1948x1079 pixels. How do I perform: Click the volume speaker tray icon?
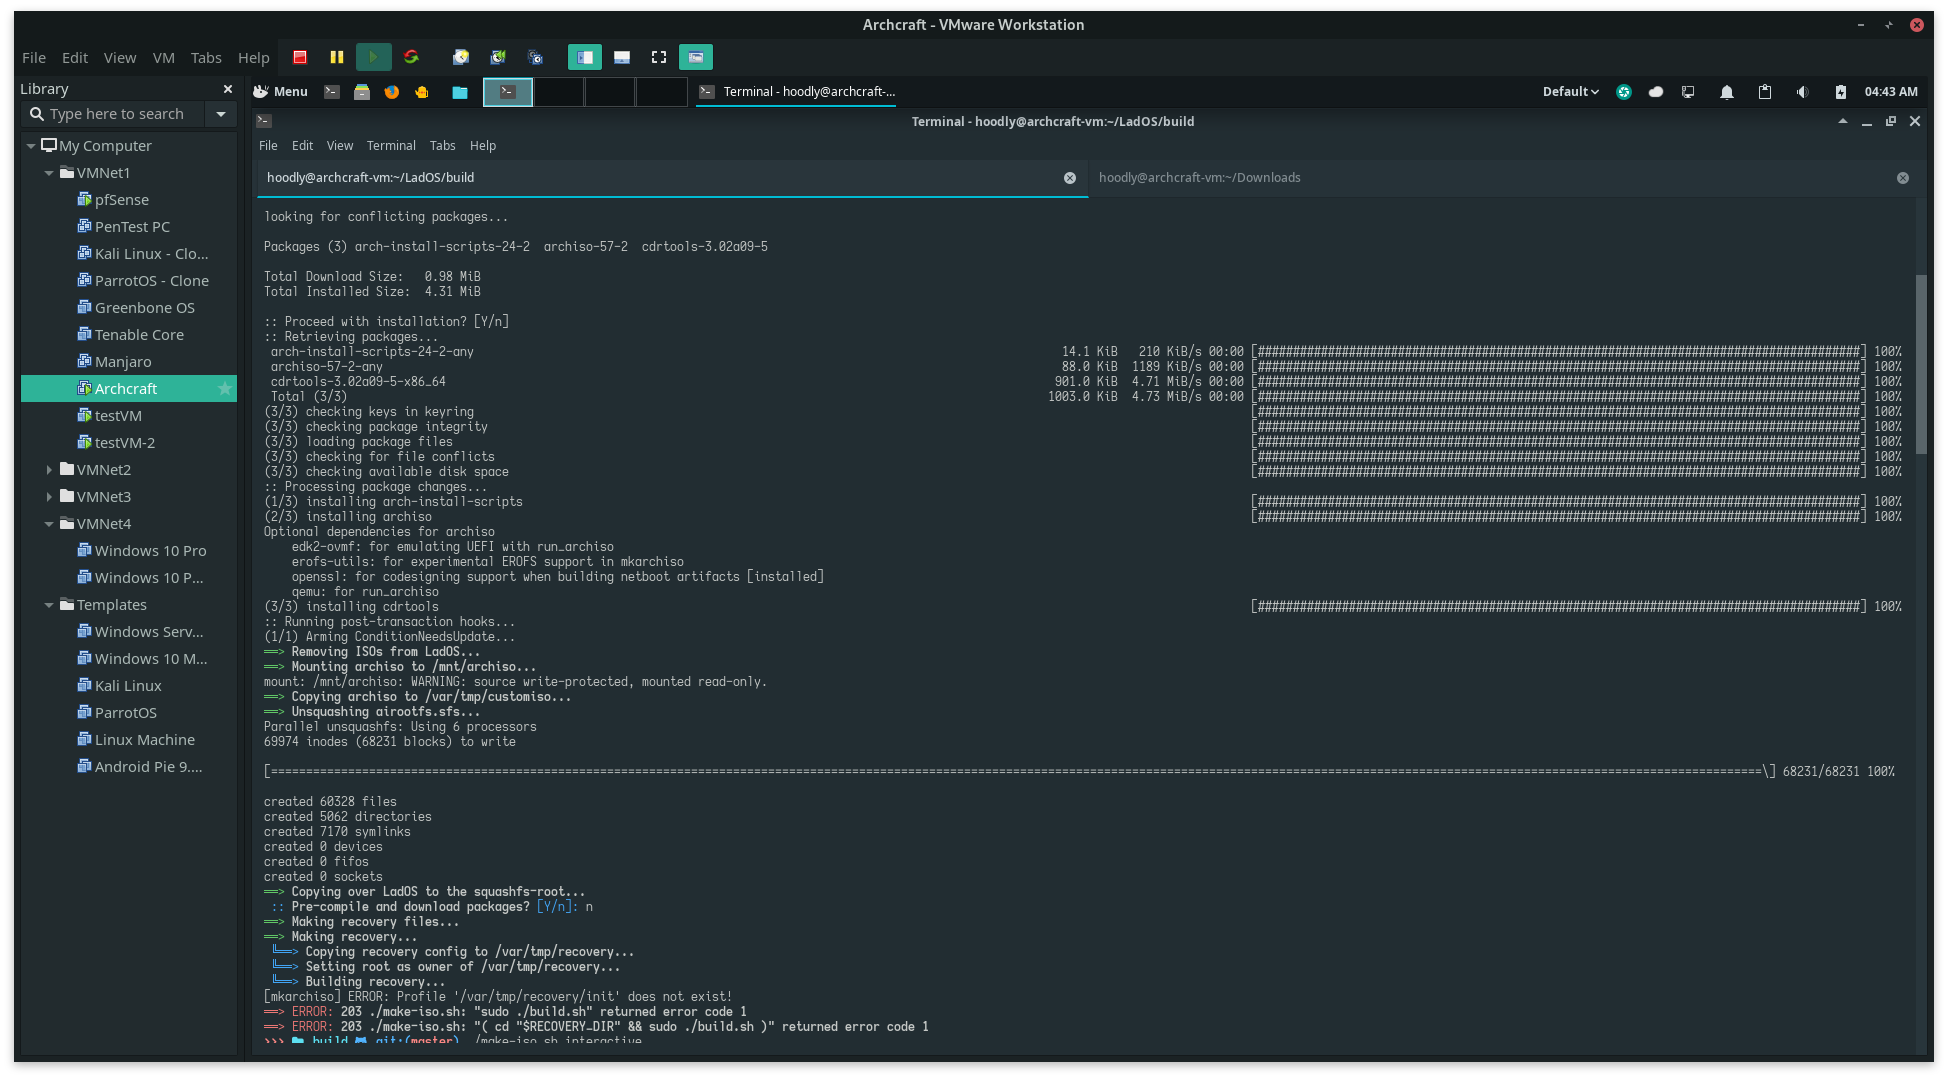coord(1802,92)
